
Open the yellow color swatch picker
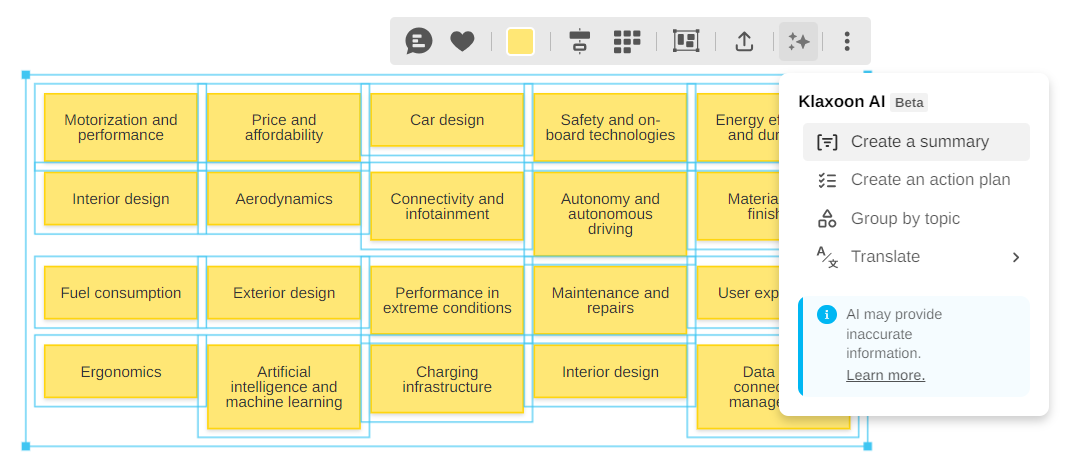click(x=520, y=41)
